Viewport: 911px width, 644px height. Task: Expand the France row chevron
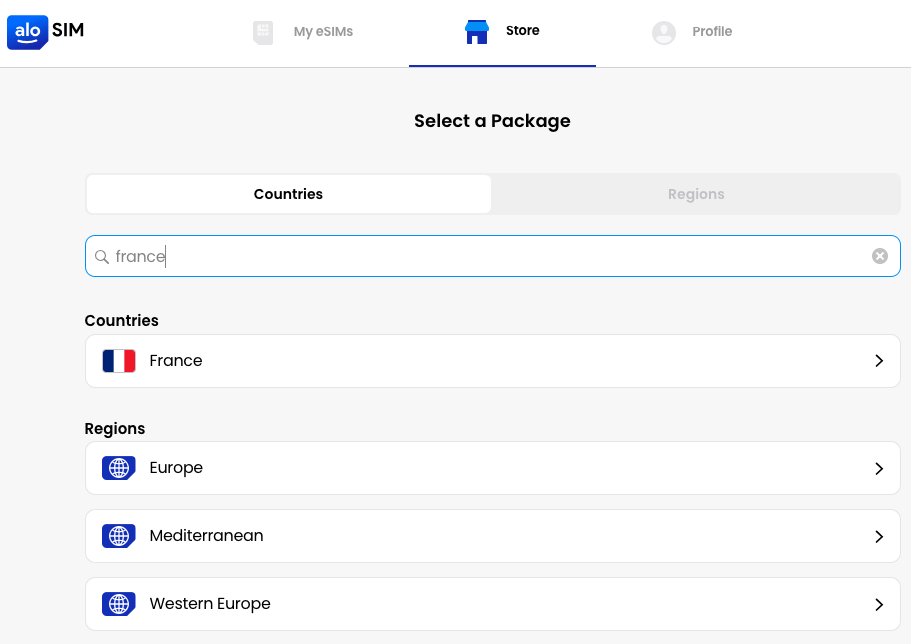point(879,361)
